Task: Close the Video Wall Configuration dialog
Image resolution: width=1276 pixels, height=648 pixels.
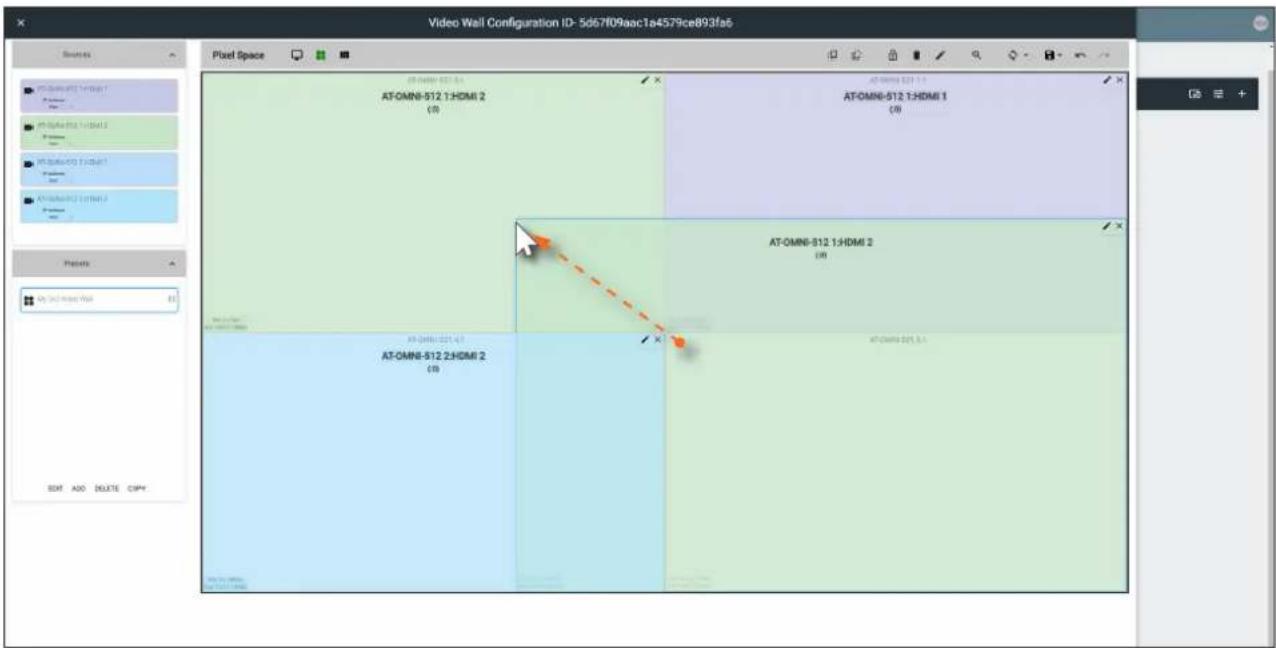Action: [20, 22]
